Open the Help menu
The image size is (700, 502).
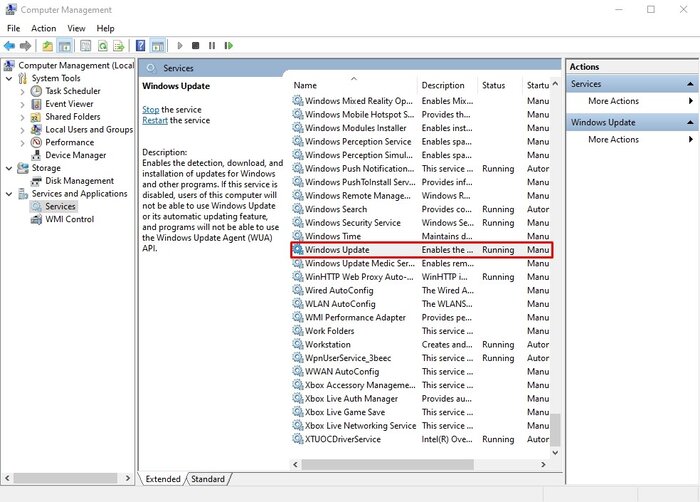tap(105, 28)
